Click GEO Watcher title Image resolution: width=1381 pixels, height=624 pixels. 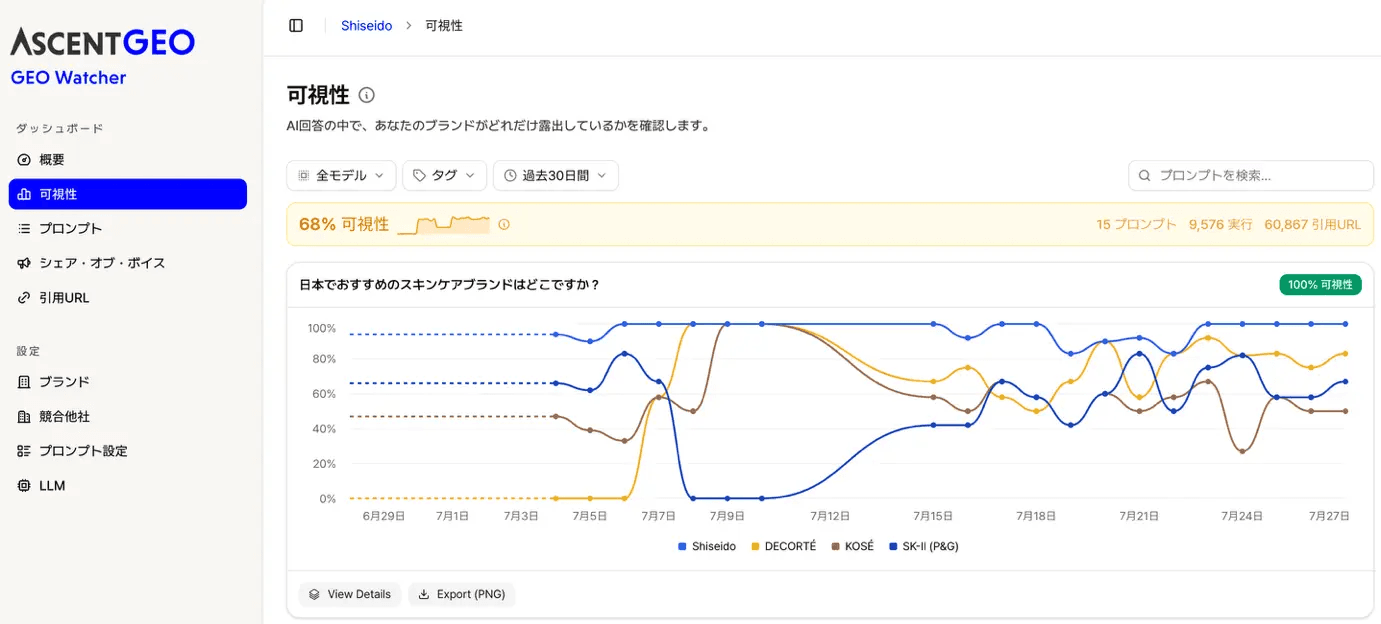[68, 78]
